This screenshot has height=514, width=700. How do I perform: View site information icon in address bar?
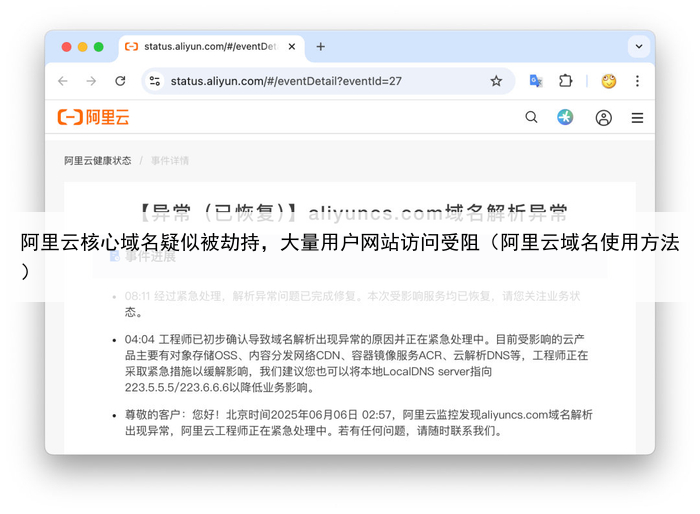tap(154, 81)
